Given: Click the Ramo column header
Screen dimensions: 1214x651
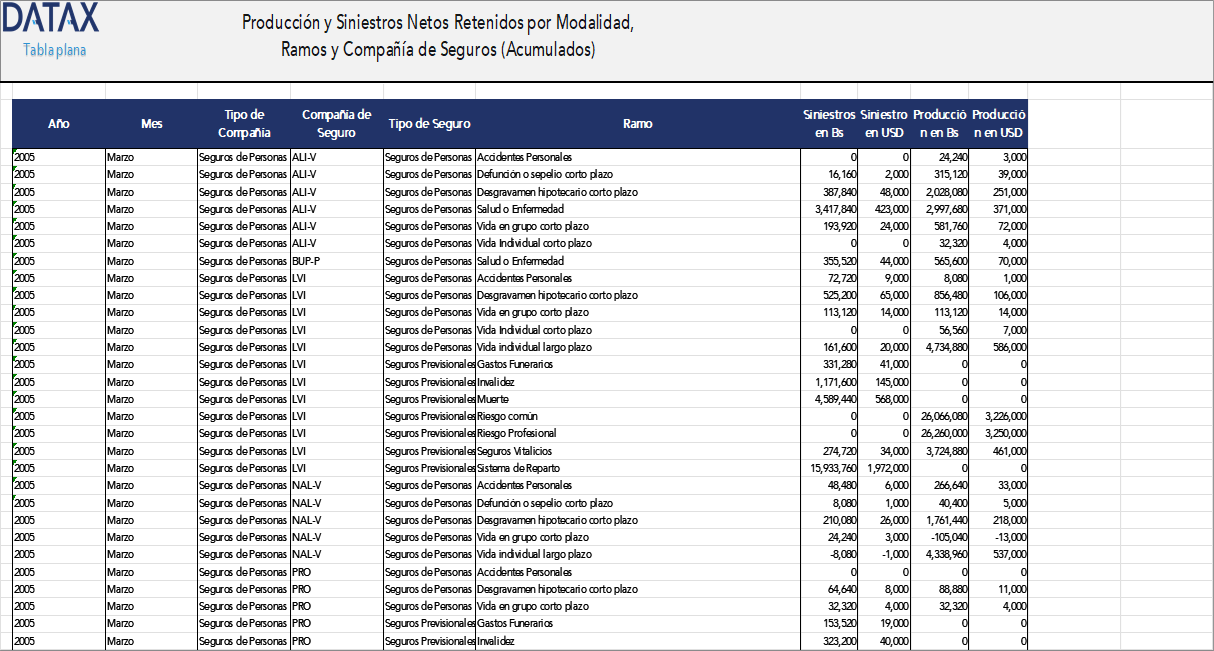Looking at the screenshot, I should [x=637, y=124].
